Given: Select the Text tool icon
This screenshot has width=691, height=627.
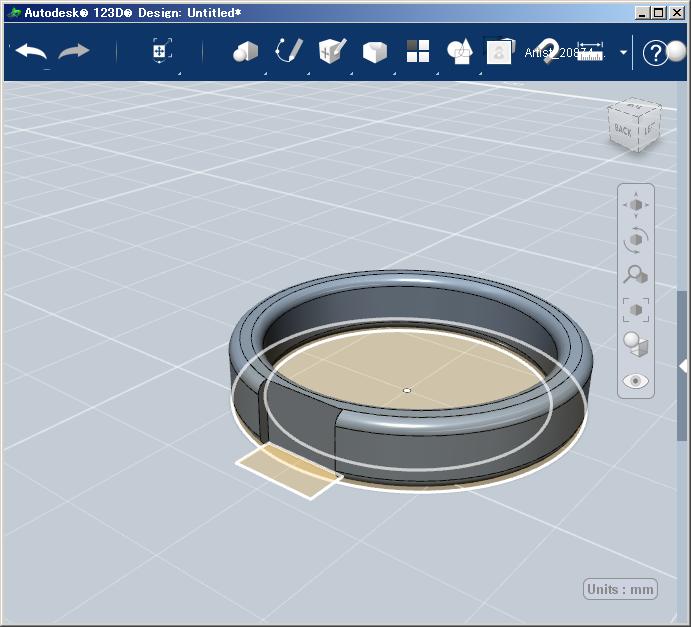Looking at the screenshot, I should [500, 52].
